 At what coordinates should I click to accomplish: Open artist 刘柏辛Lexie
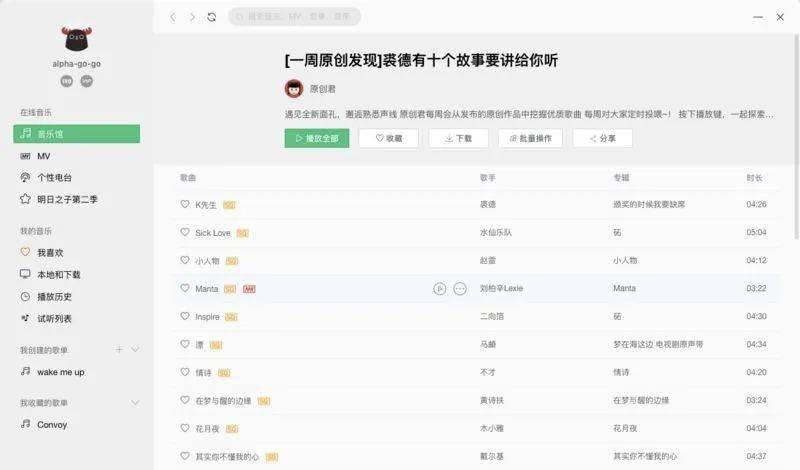tap(501, 288)
